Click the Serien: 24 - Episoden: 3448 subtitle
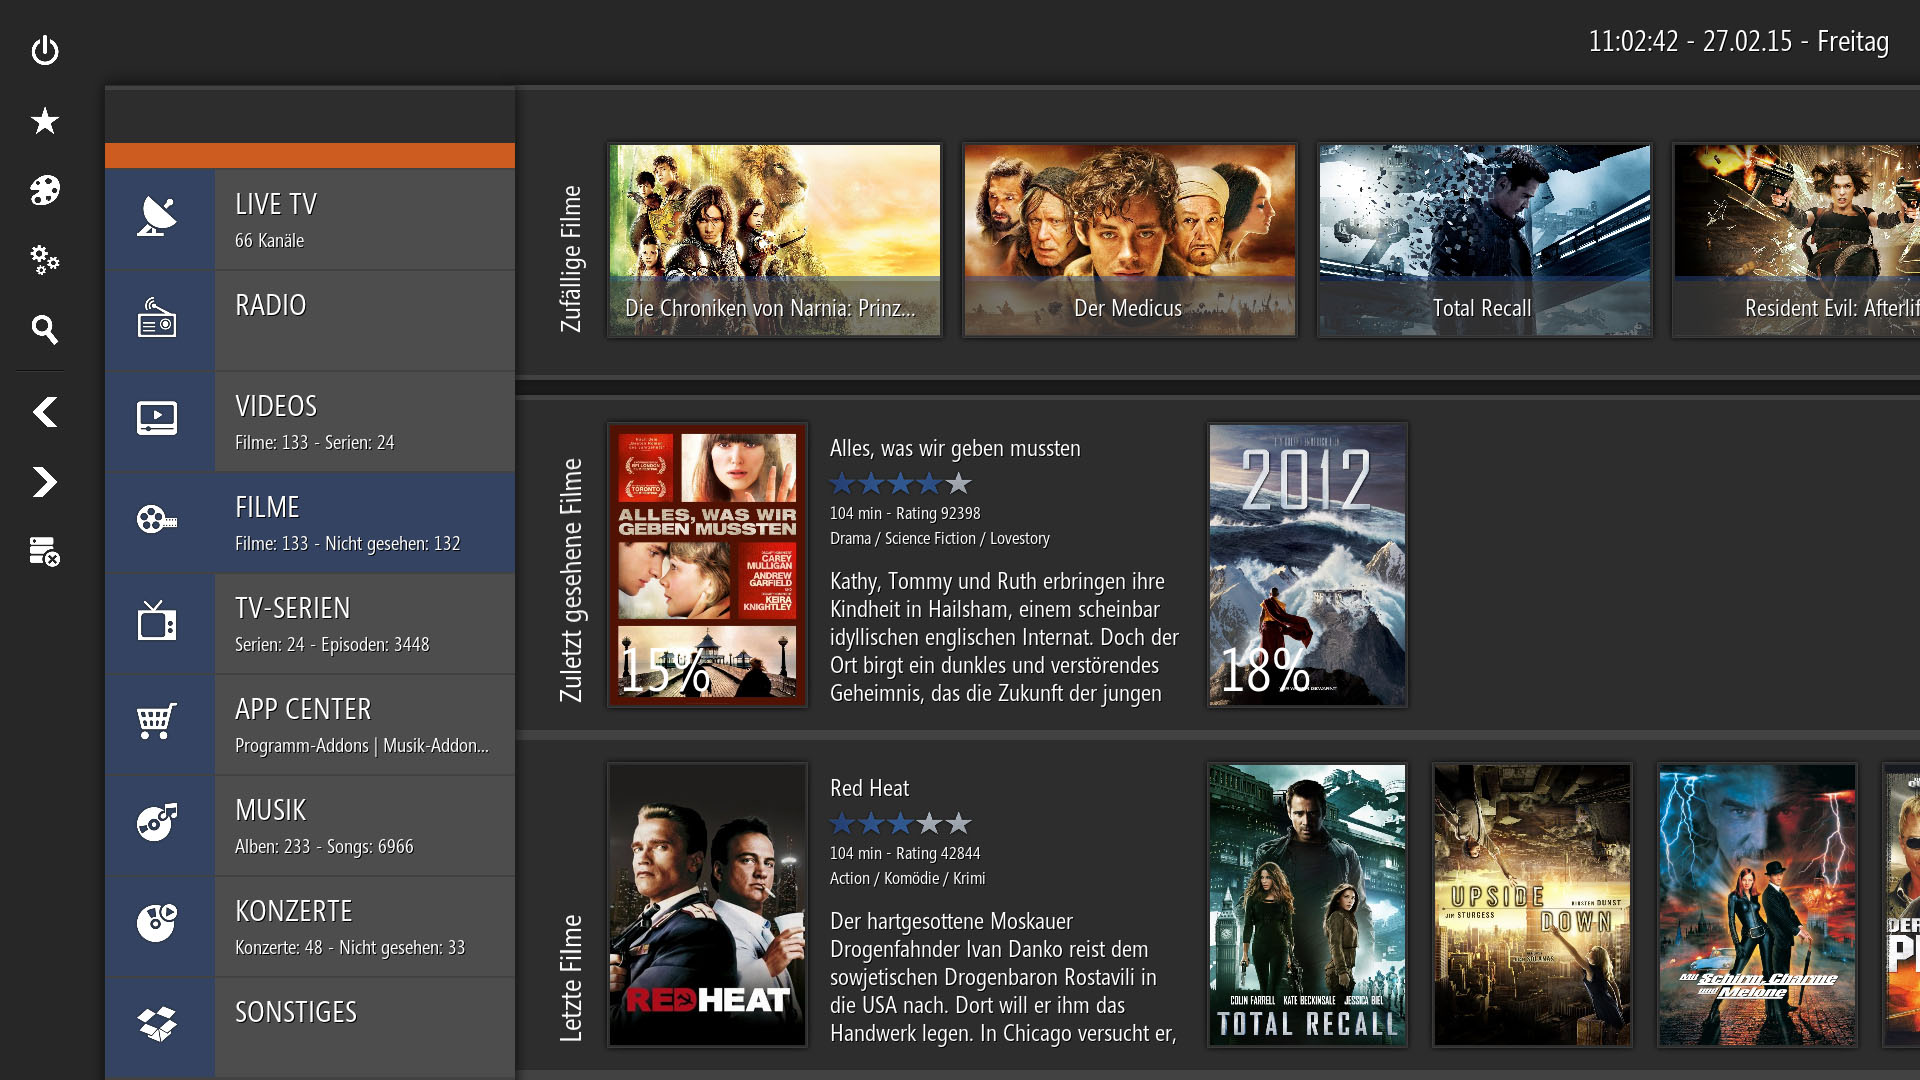The width and height of the screenshot is (1920, 1080). pos(332,644)
